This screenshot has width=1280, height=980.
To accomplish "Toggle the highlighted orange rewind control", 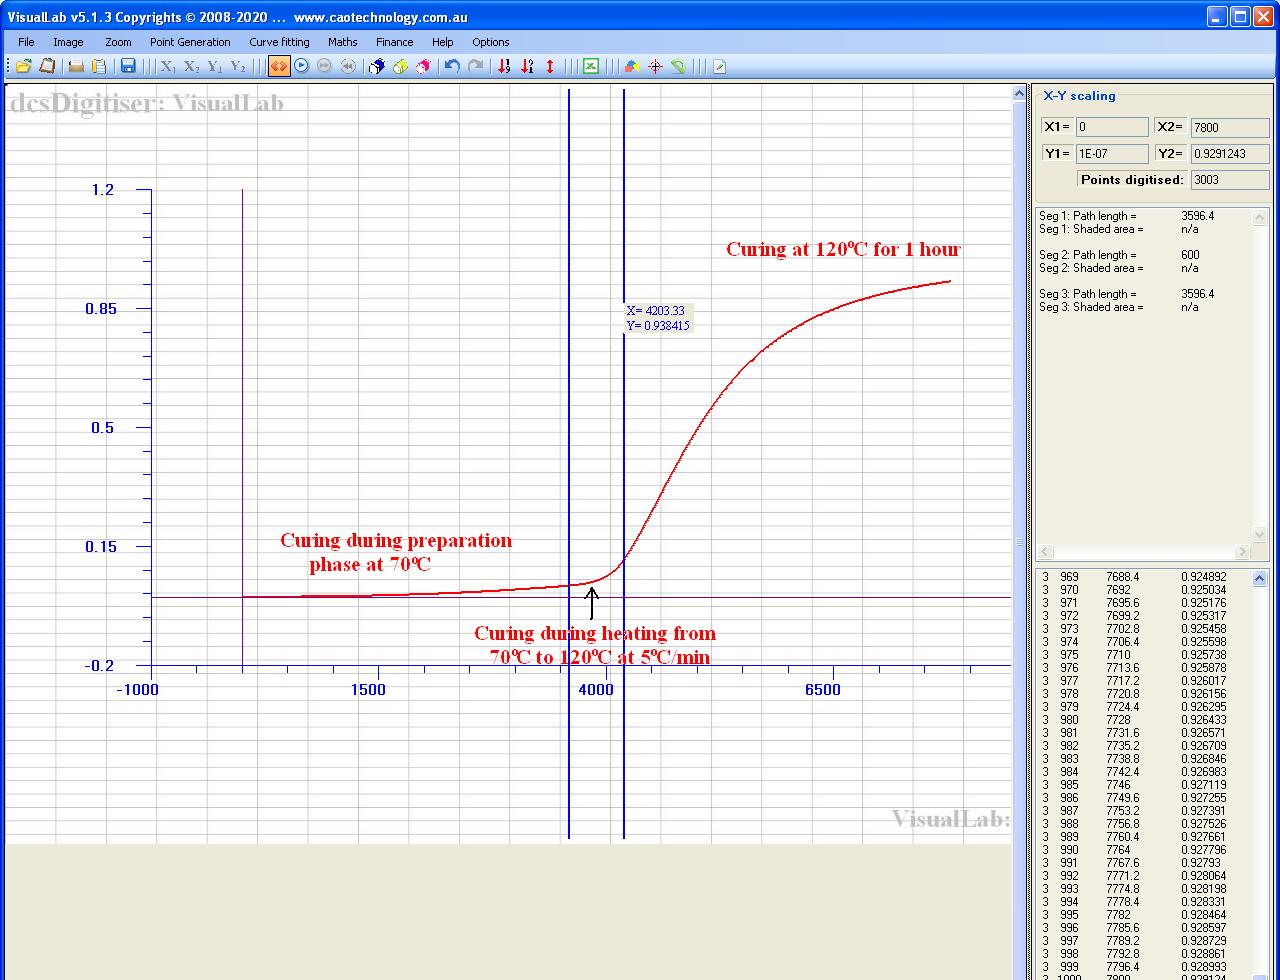I will (280, 67).
